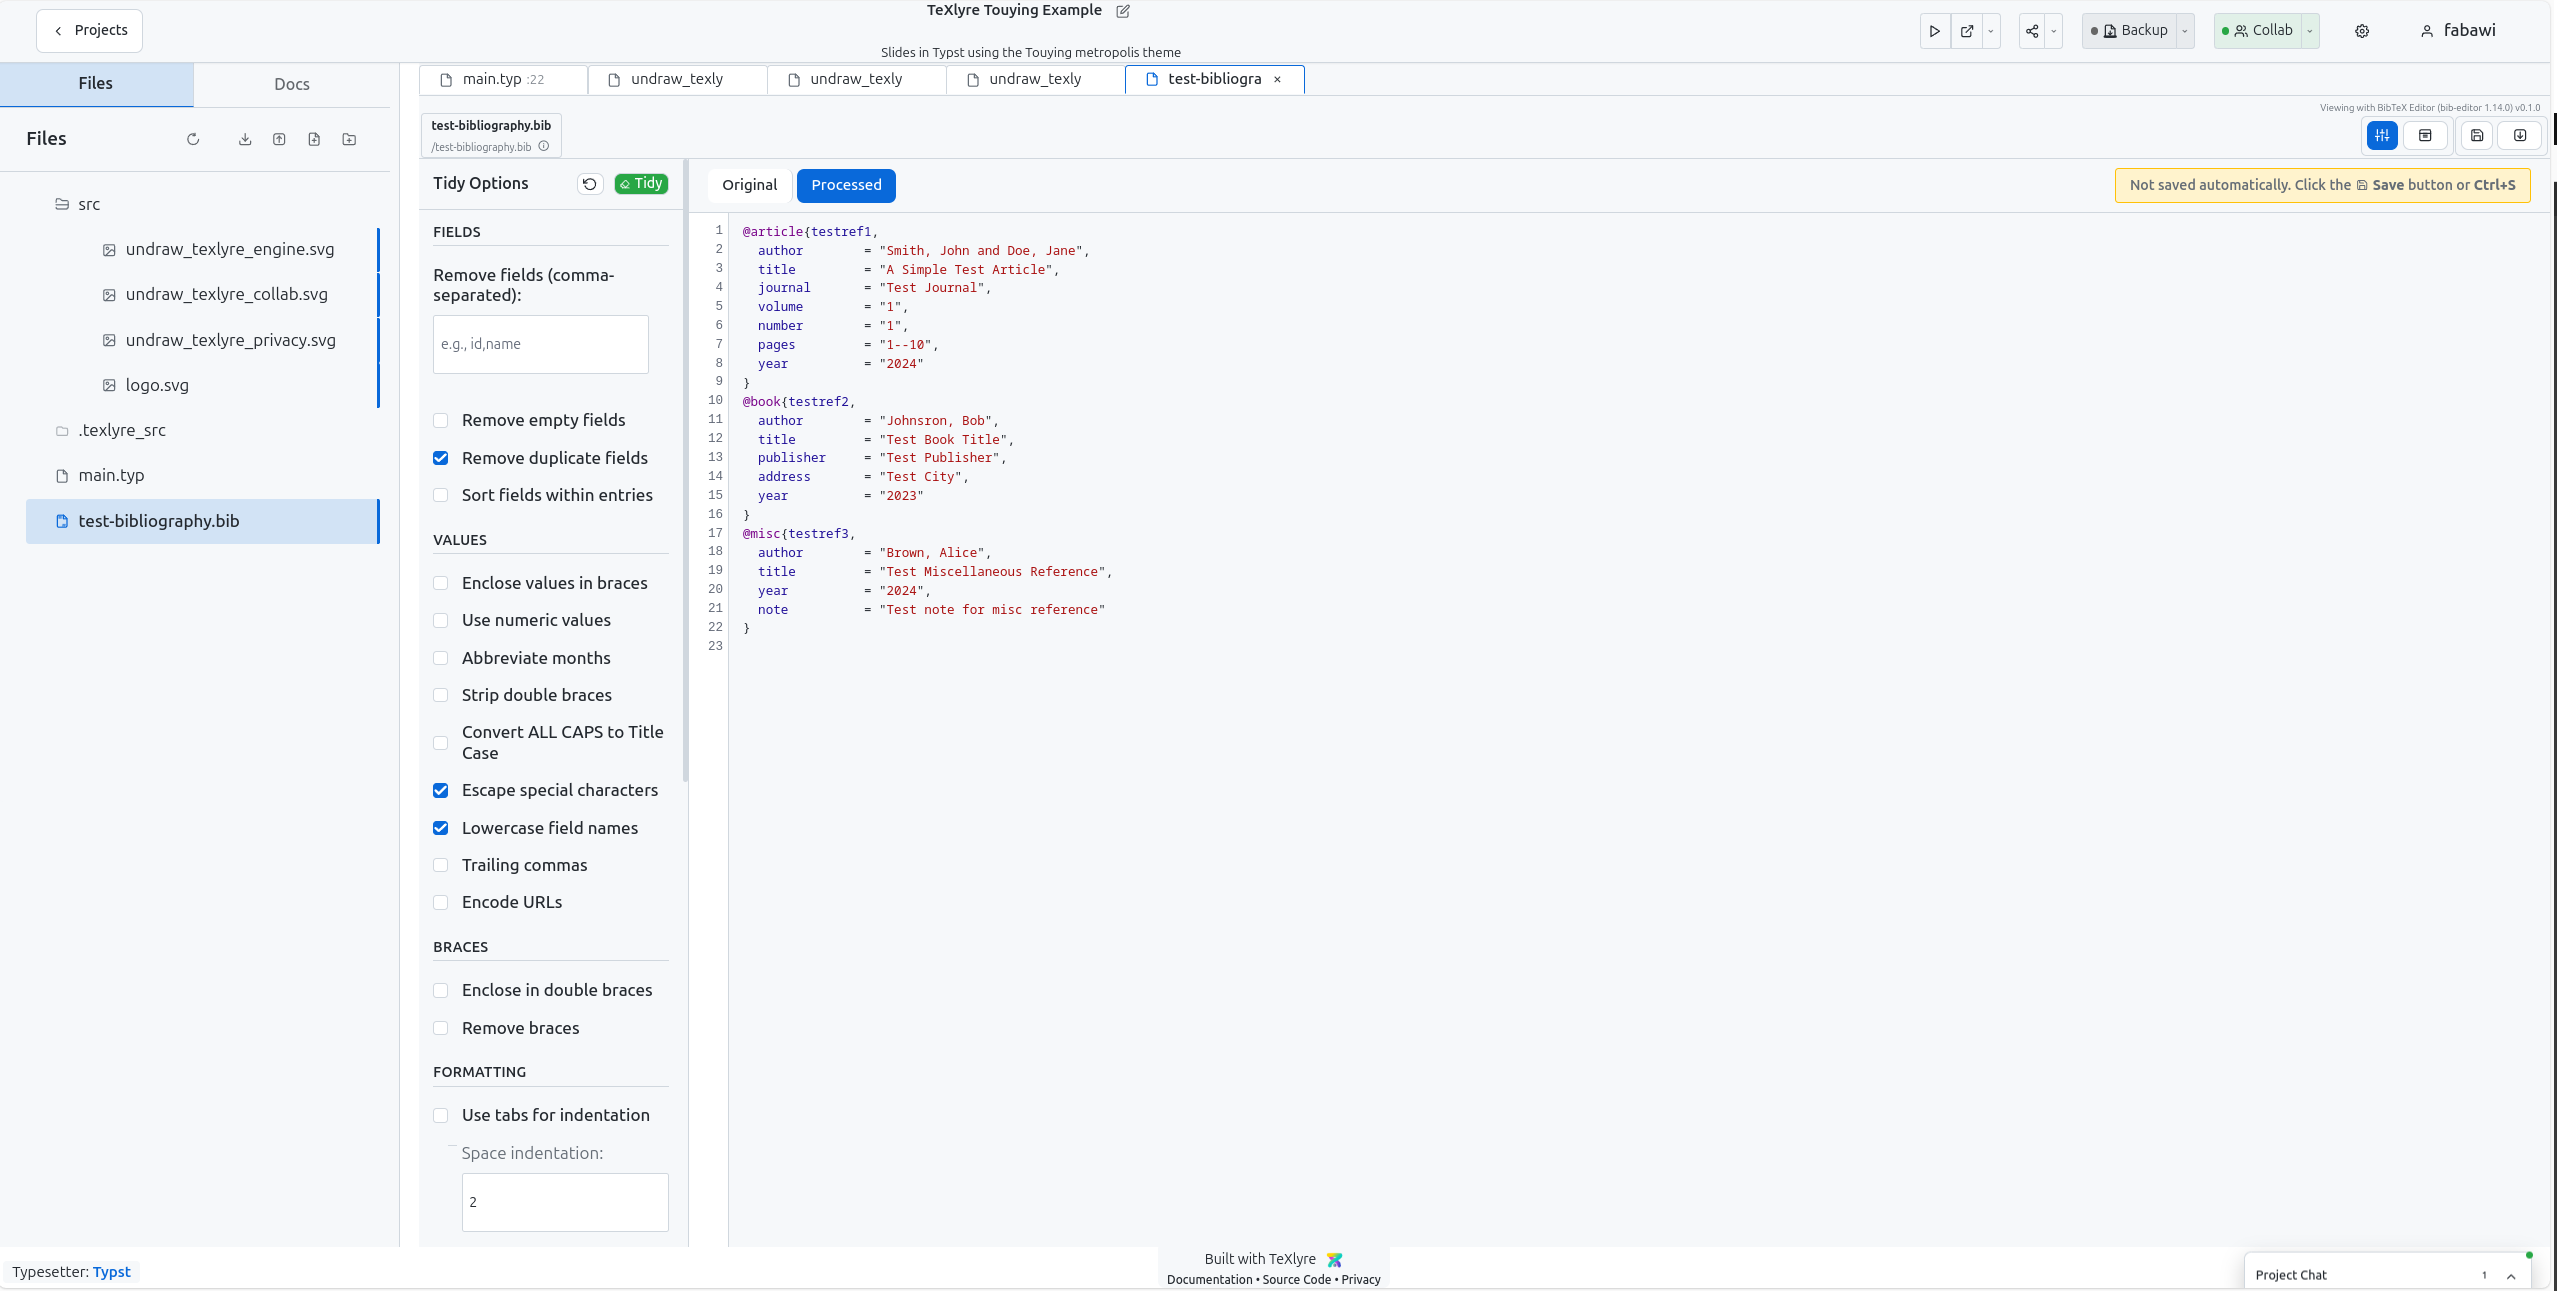Refresh the file tree

(x=193, y=139)
